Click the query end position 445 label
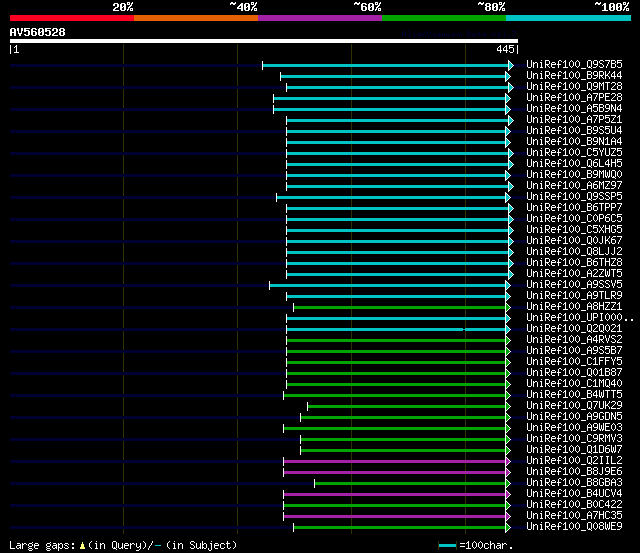640x553 pixels. (x=505, y=49)
